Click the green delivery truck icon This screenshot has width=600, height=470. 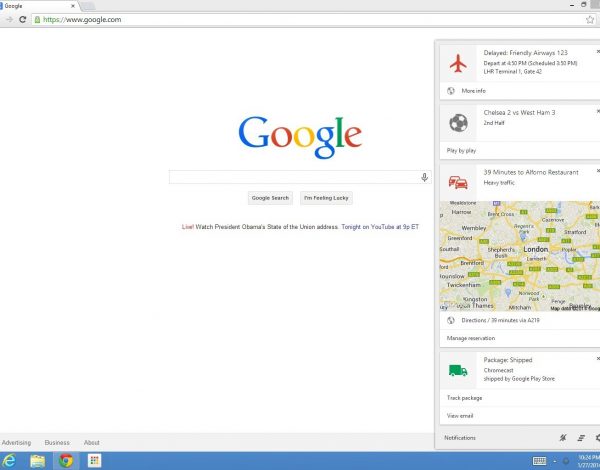click(x=459, y=370)
